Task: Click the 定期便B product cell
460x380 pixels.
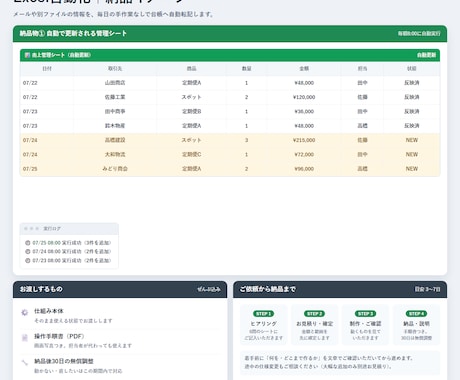Action: tap(191, 111)
